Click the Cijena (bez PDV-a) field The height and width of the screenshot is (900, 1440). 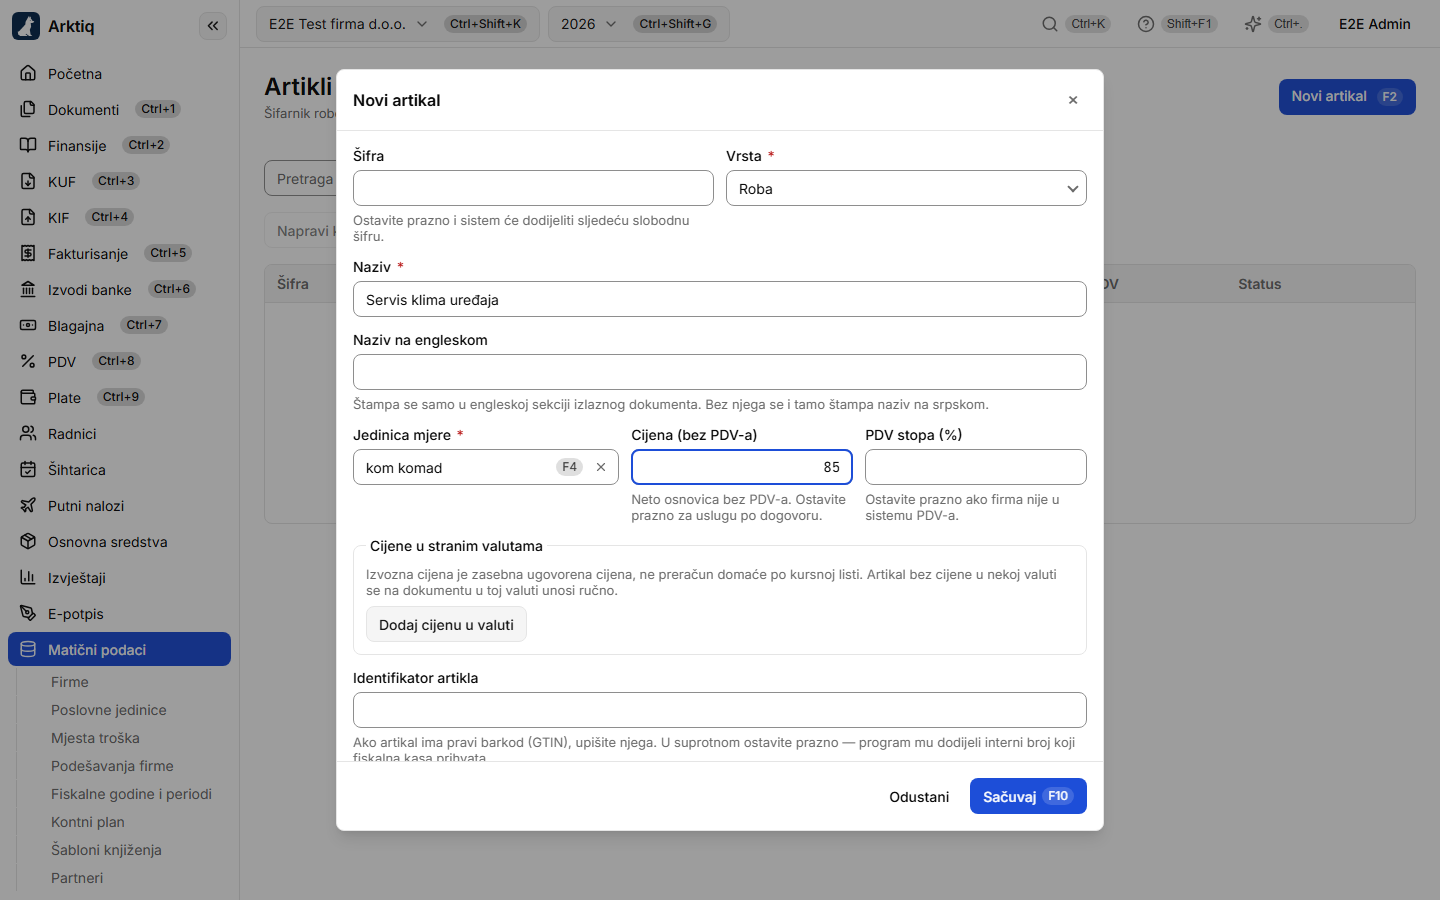742,467
